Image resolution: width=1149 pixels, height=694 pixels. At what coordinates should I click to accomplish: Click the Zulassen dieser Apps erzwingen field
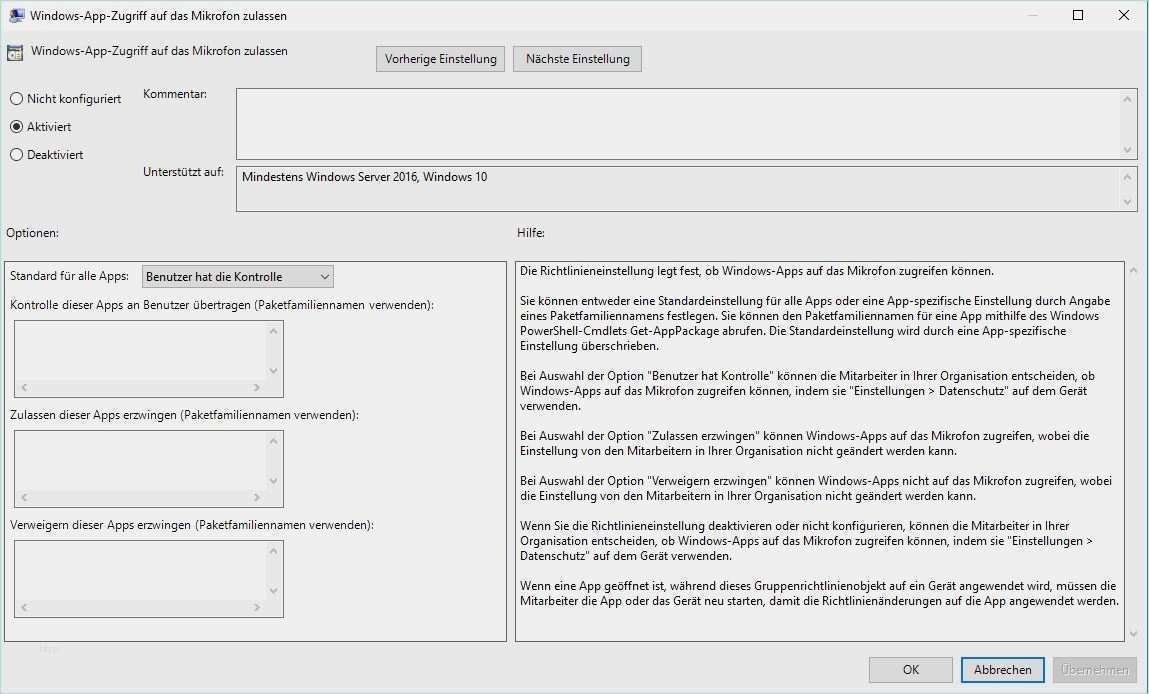tap(141, 461)
